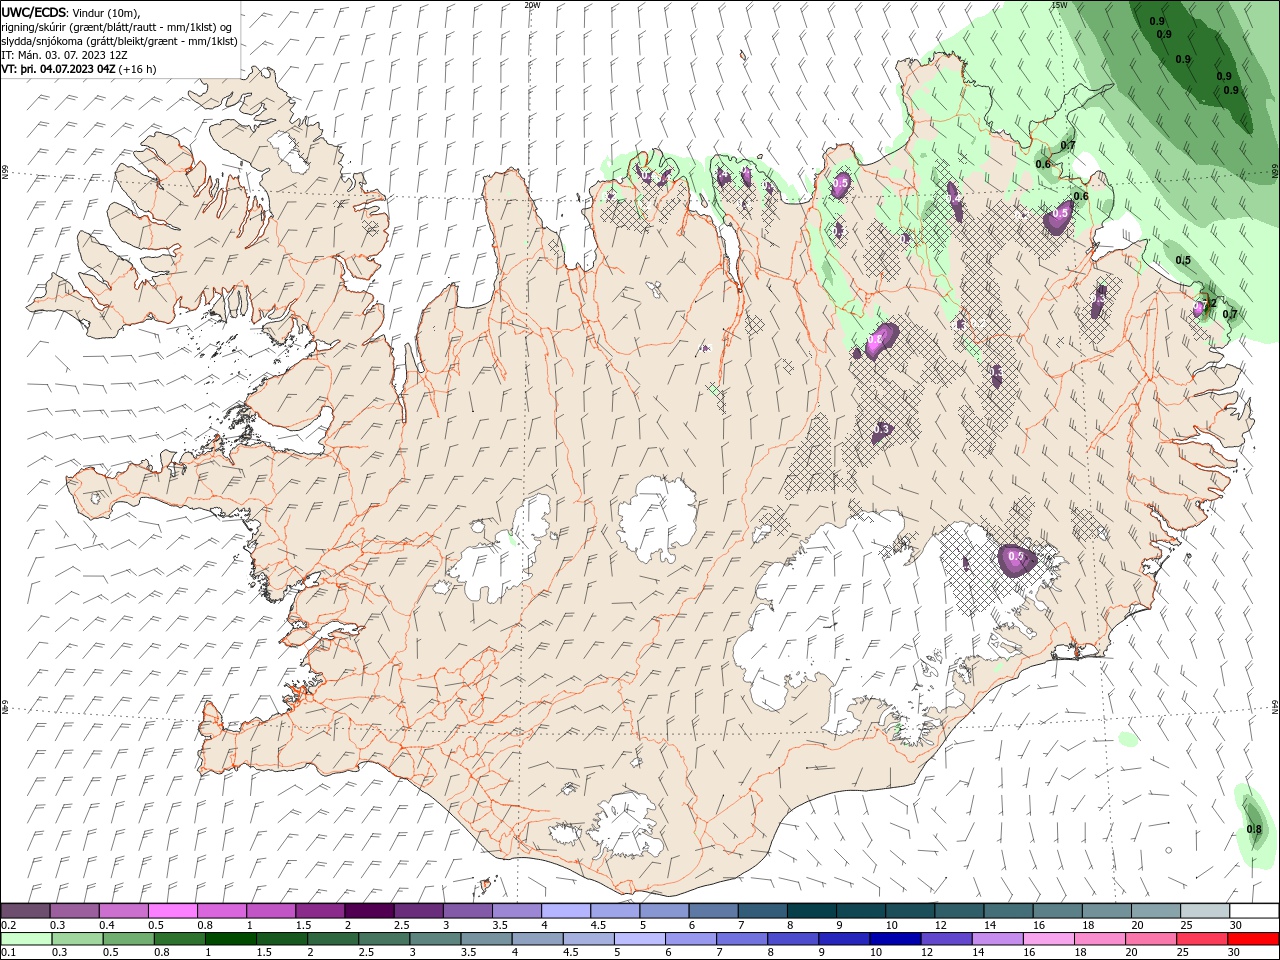Select the 6 slate-blue swatch in the snow legend
Screen dimensions: 1280x960
coord(712,911)
